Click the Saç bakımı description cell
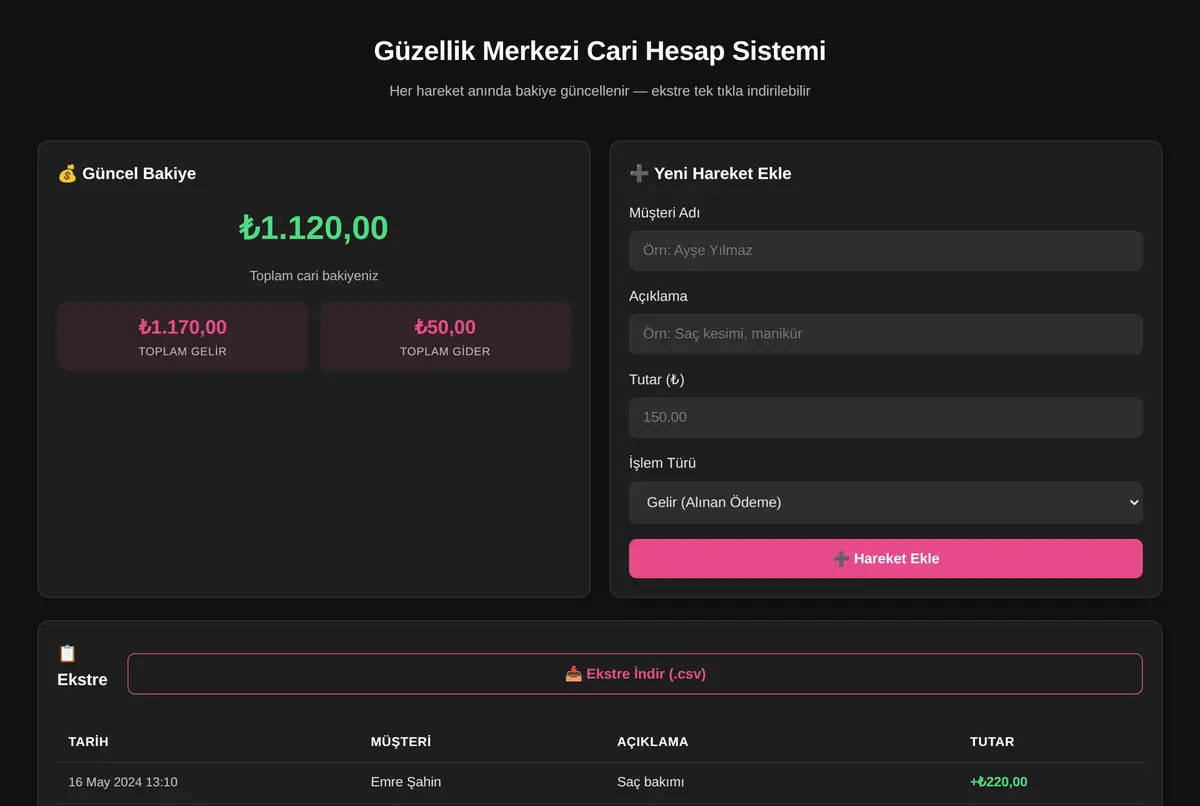The height and width of the screenshot is (806, 1200). click(x=651, y=782)
